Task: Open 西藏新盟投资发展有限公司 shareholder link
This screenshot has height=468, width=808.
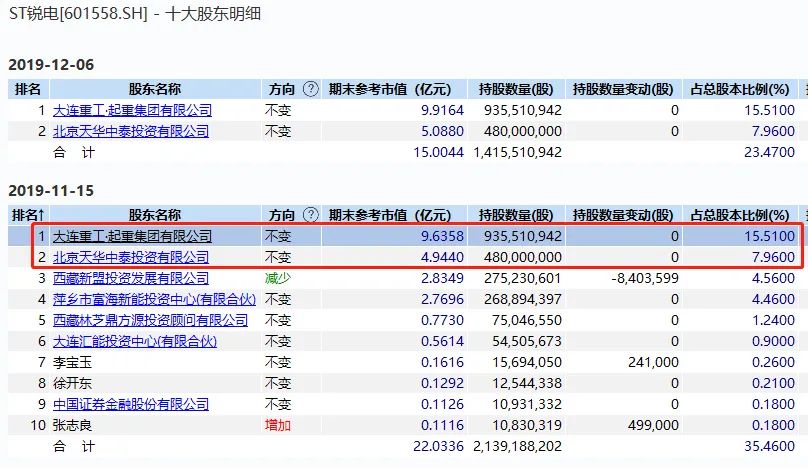Action: [131, 278]
